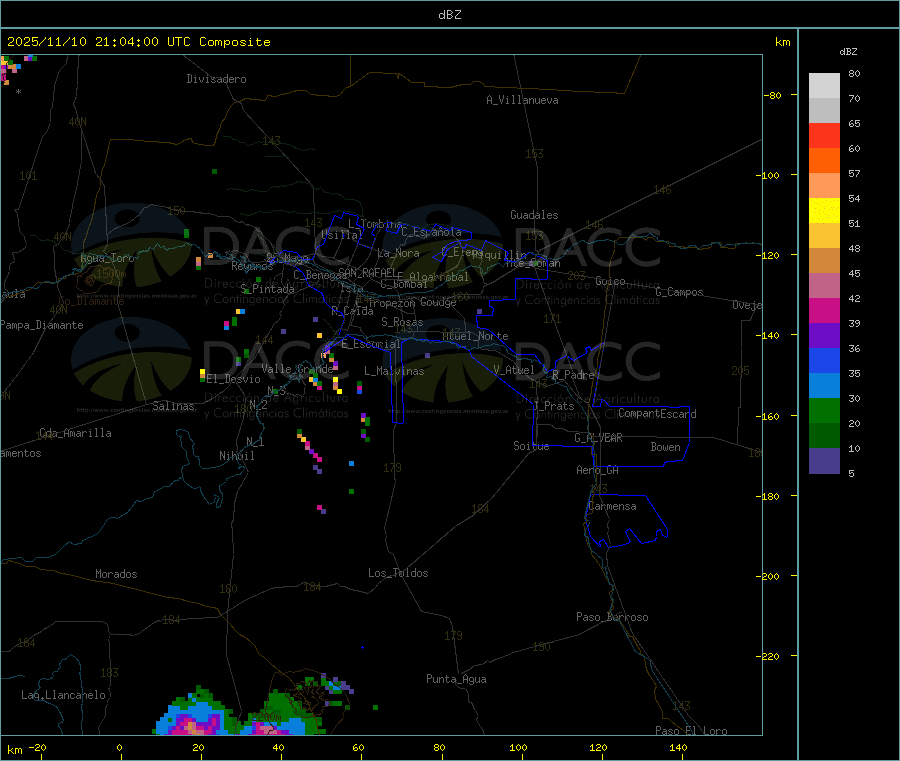Select the 'Goudge' place label
900x761 pixels.
pos(438,302)
